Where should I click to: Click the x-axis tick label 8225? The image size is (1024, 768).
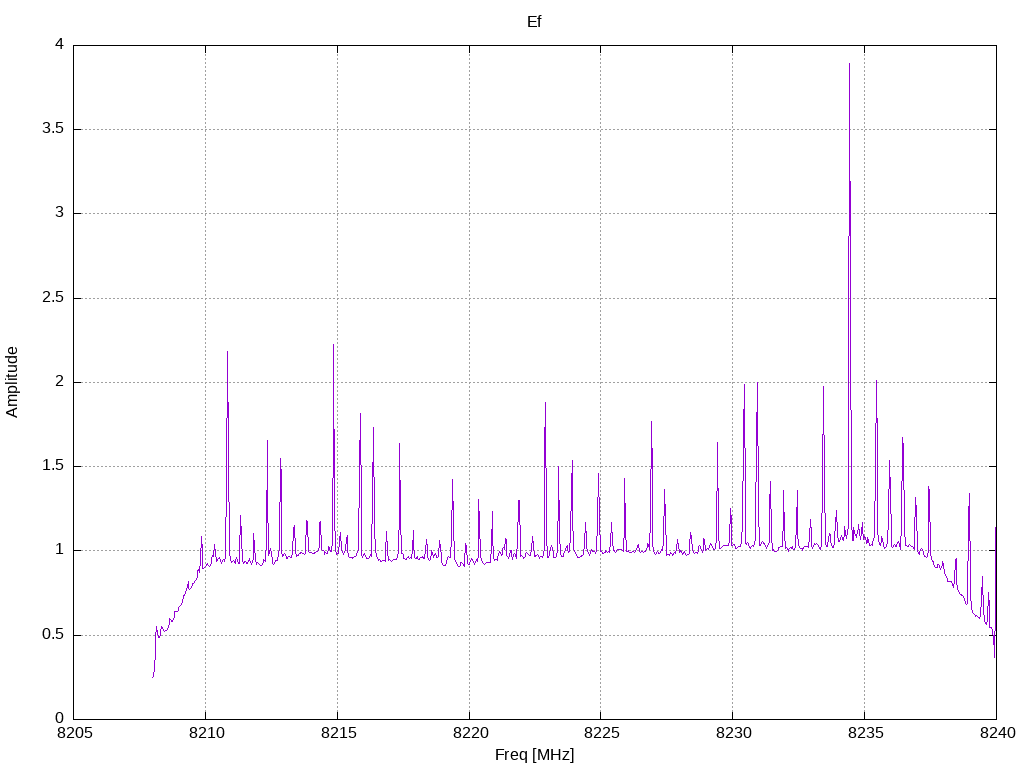[x=601, y=733]
